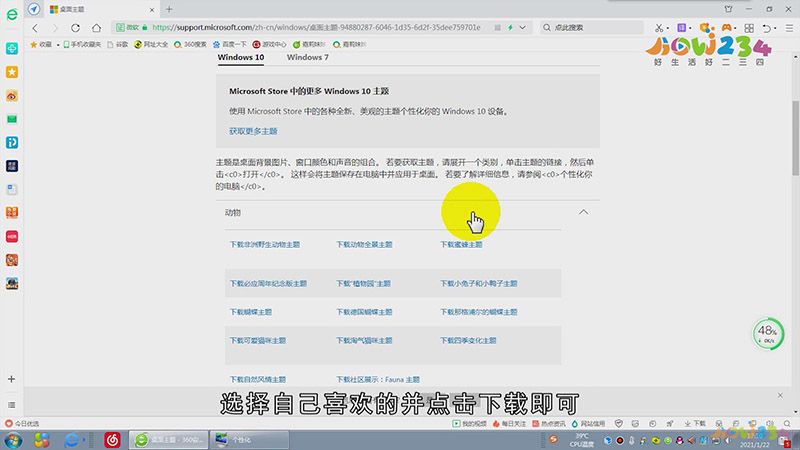Click the 下载蝴蝶主题 link
800x450 pixels.
pos(251,312)
